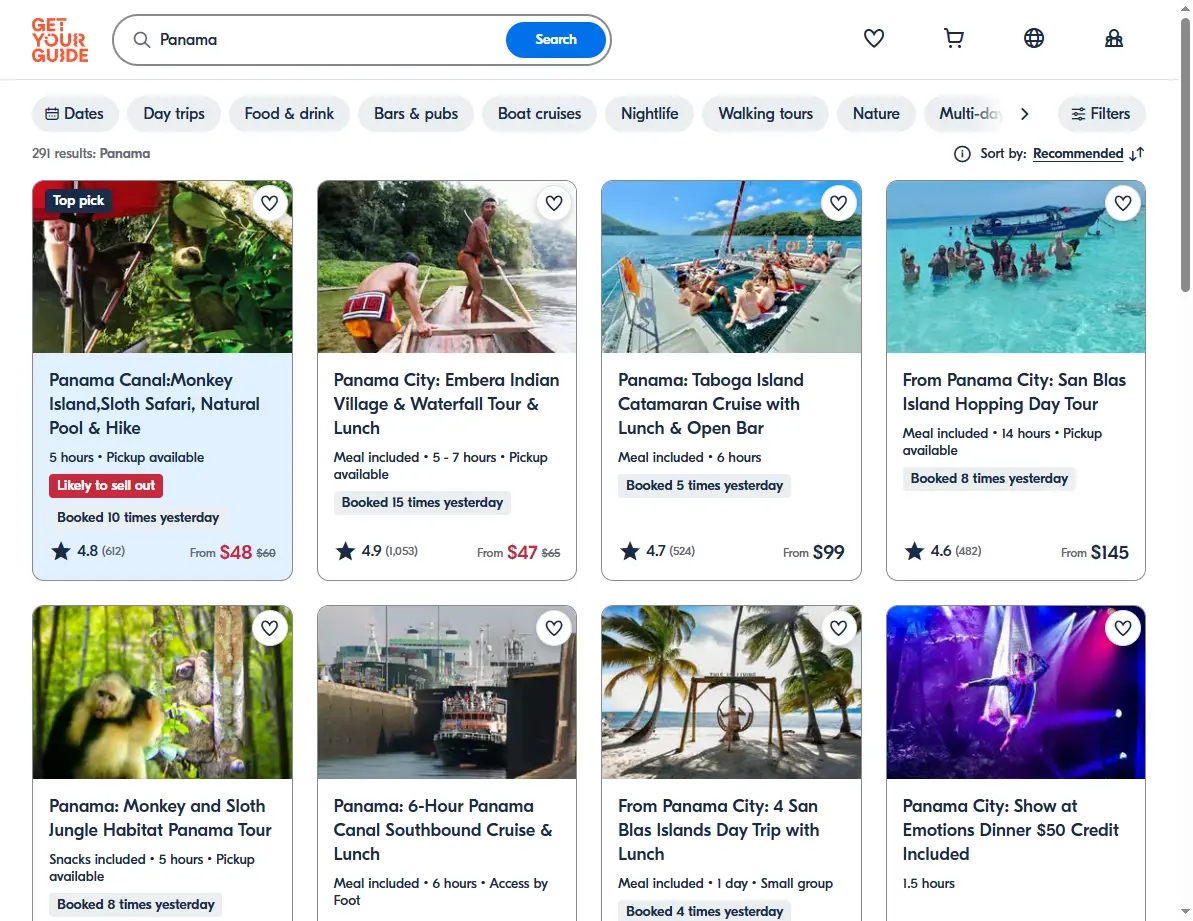
Task: Click the catamaran photo thumbnail
Action: point(731,267)
